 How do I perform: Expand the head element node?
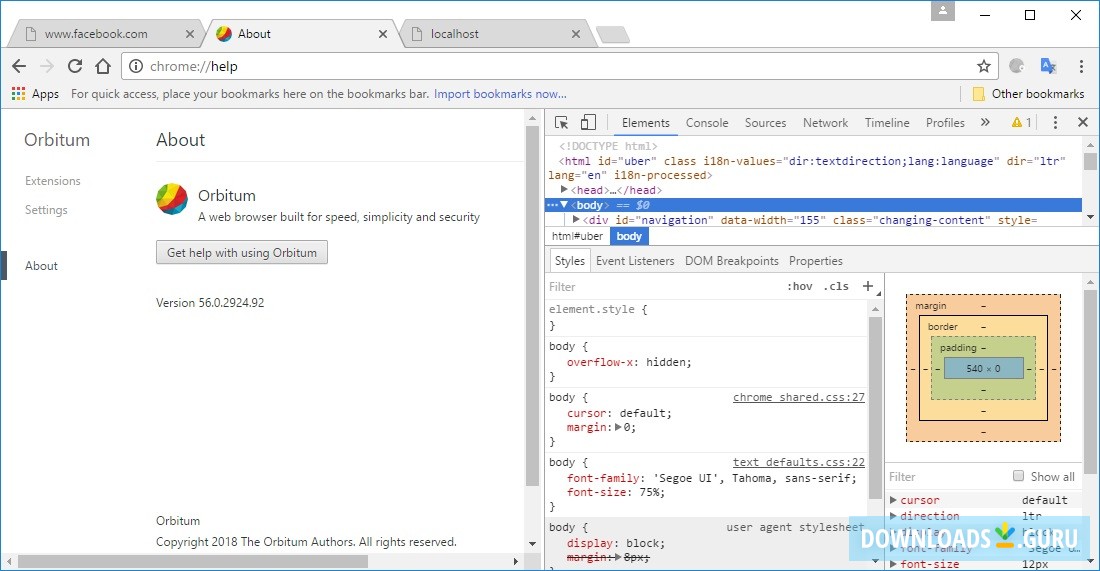(x=565, y=190)
